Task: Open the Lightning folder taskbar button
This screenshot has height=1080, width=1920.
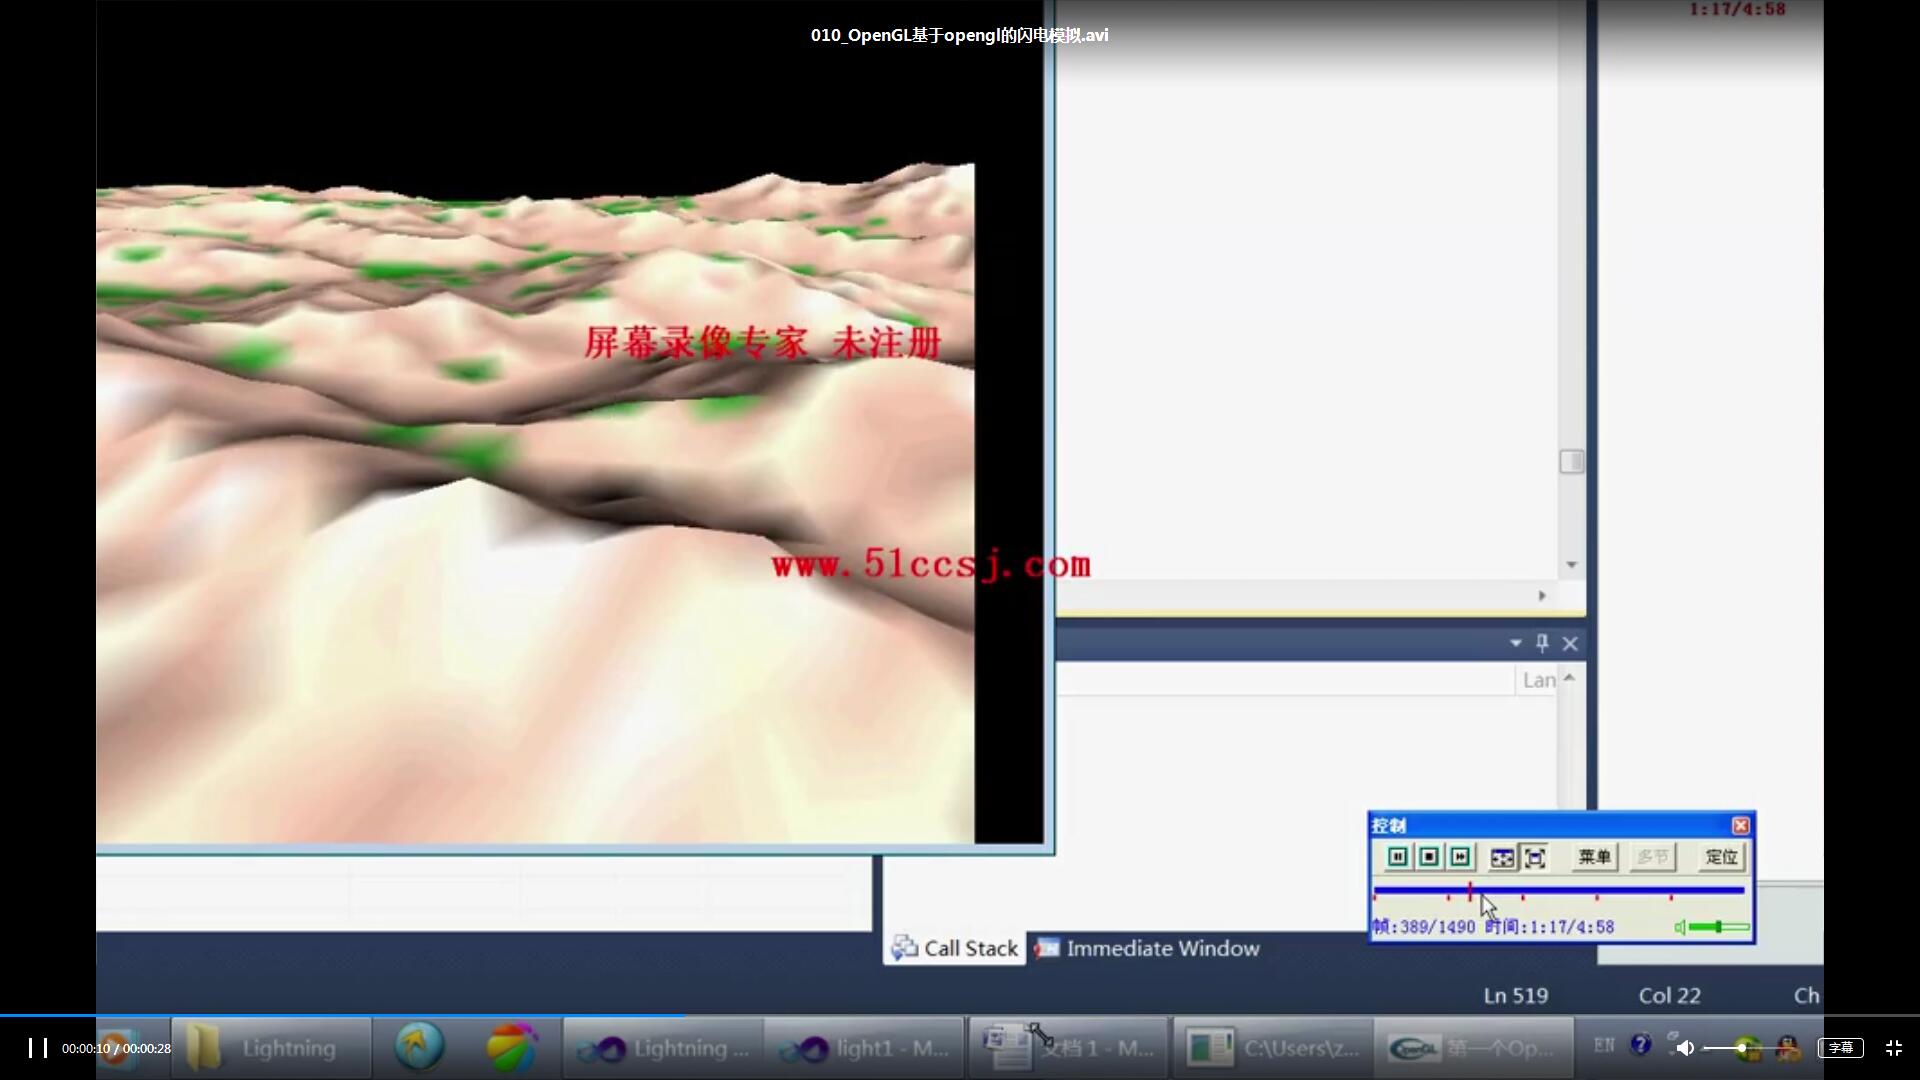Action: 271,1049
